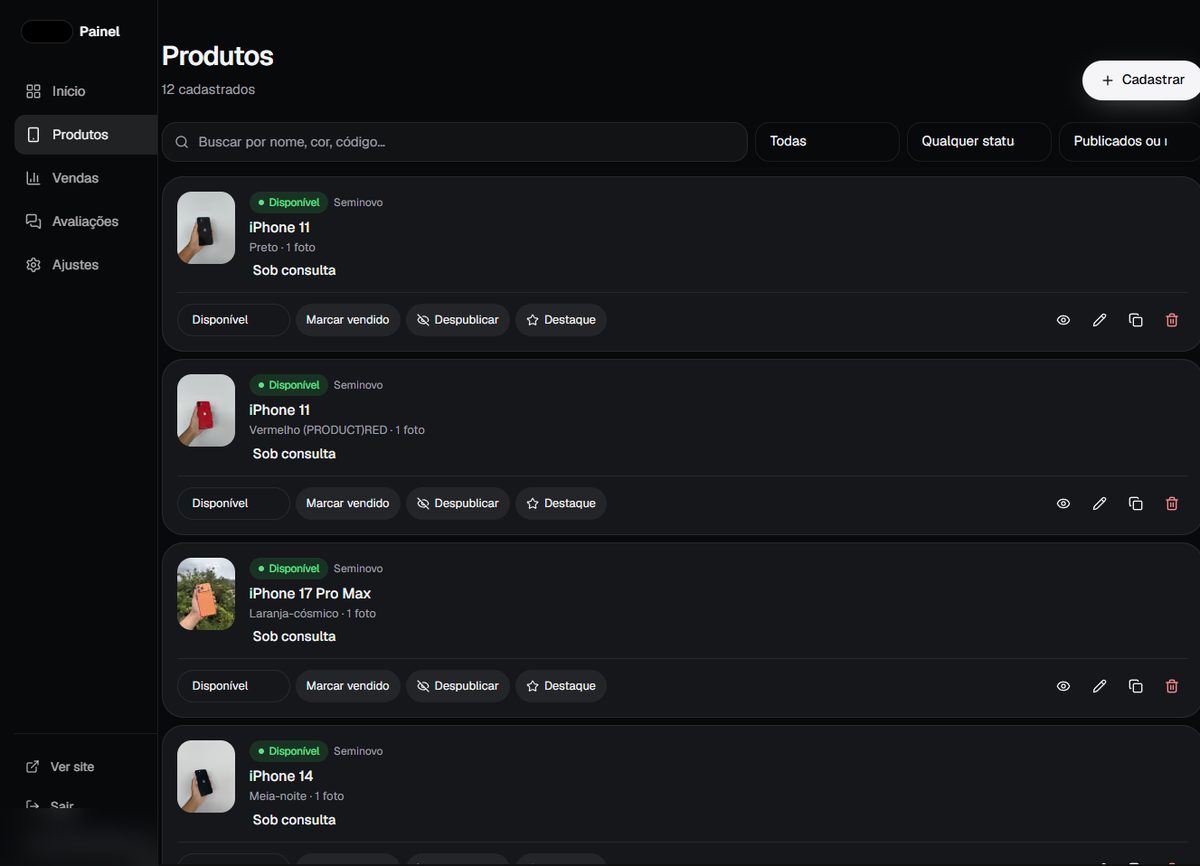Duplicate the black iPhone 11 listing
The height and width of the screenshot is (866, 1200).
pos(1136,320)
